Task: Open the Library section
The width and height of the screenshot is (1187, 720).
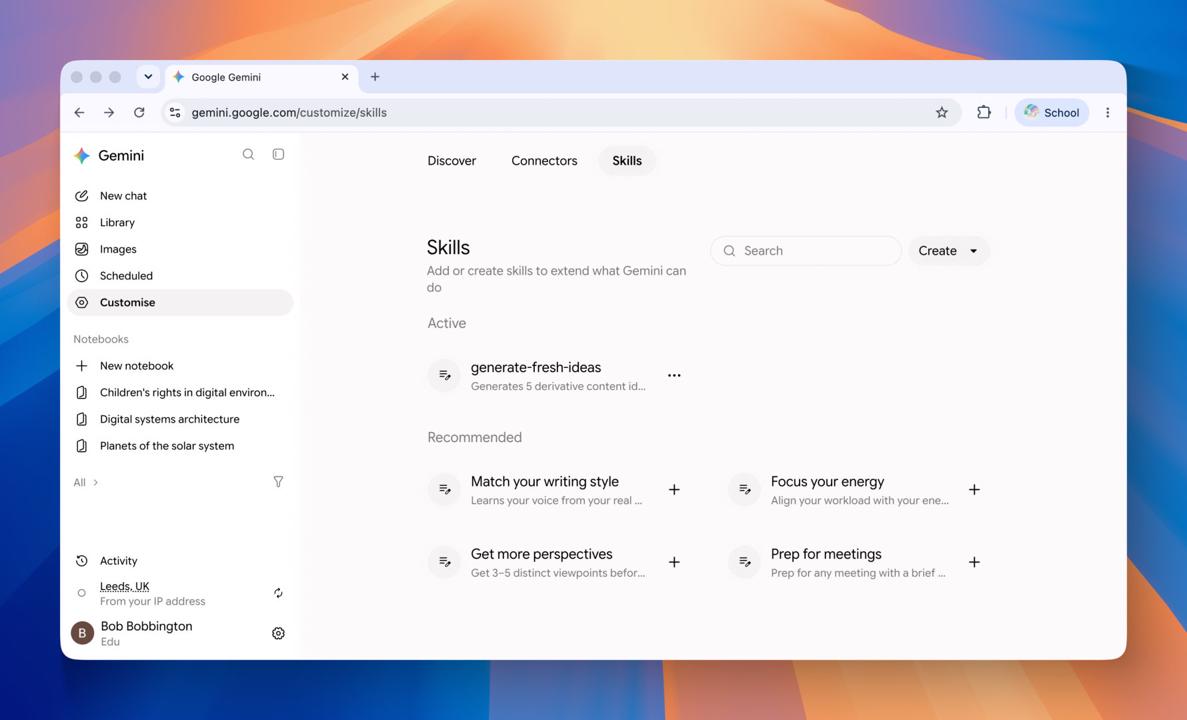Action: (180, 223)
